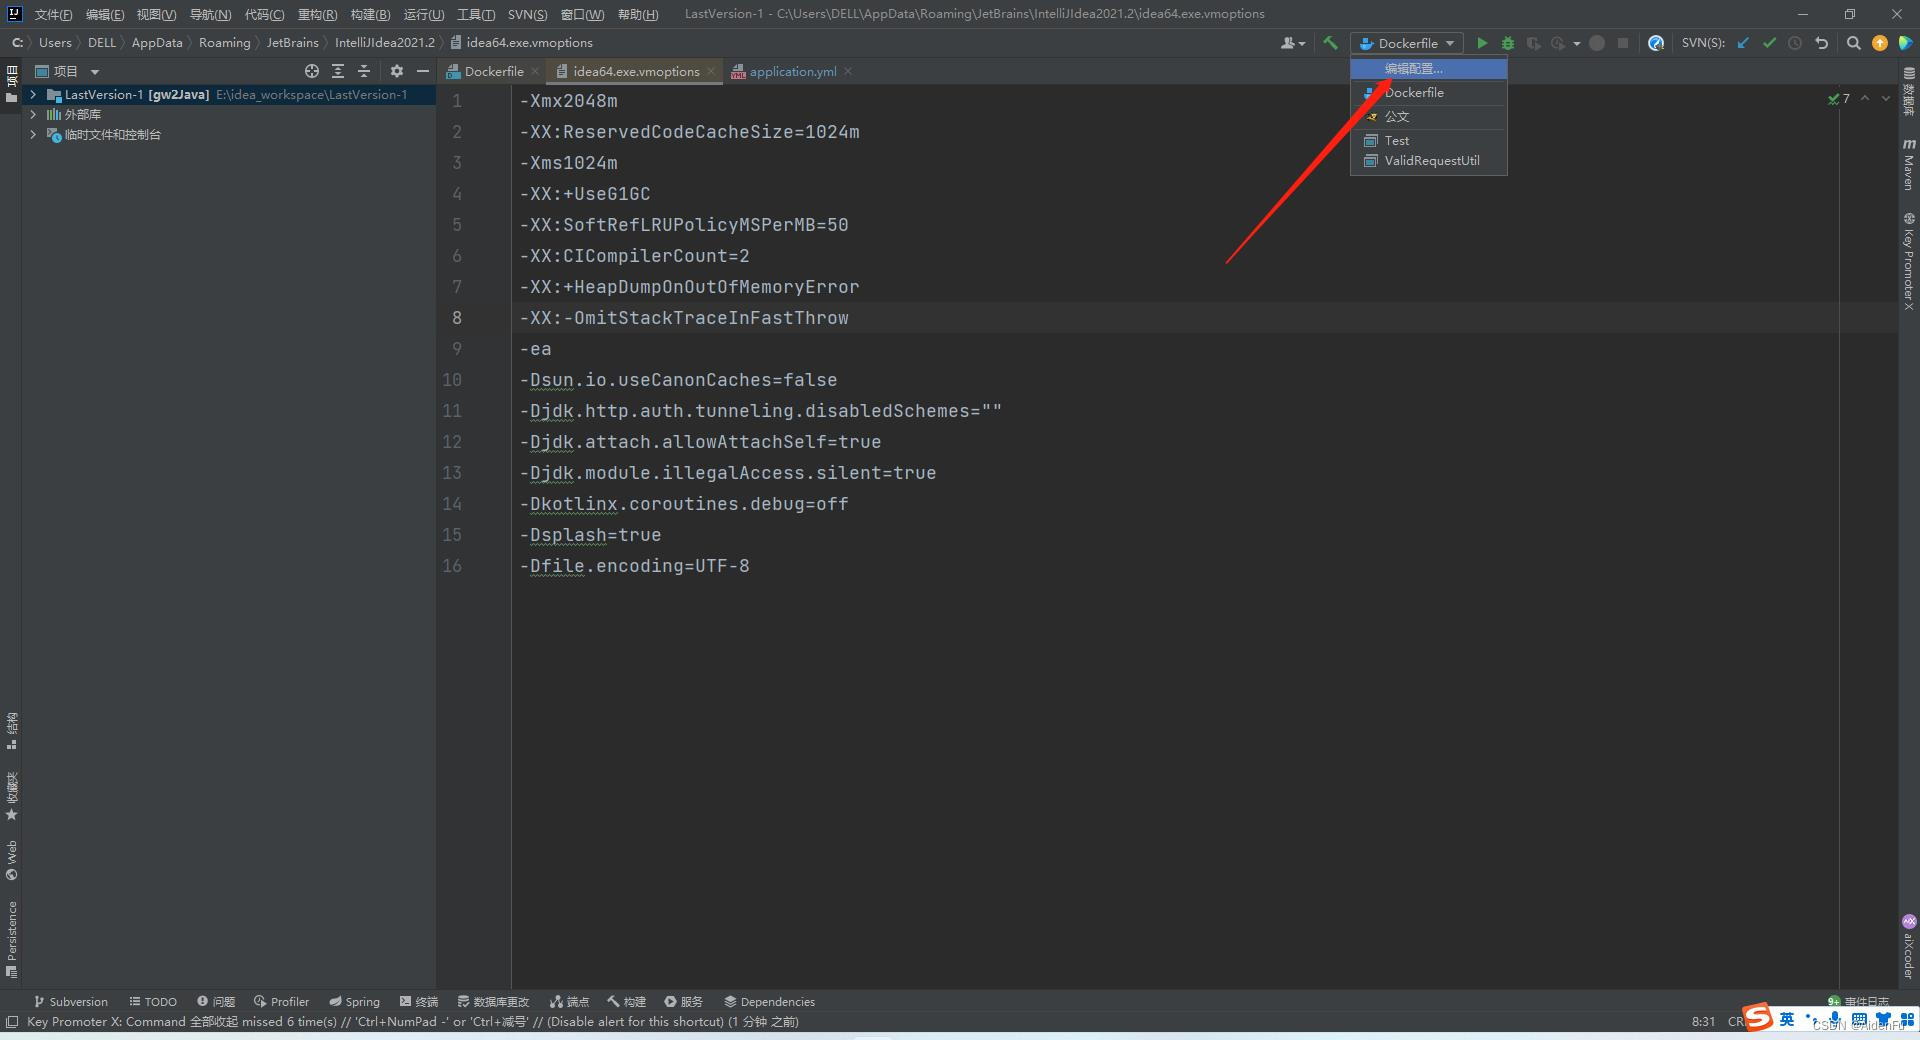
Task: Click the colorful plugin icon at toolbar end
Action: pos(1906,43)
